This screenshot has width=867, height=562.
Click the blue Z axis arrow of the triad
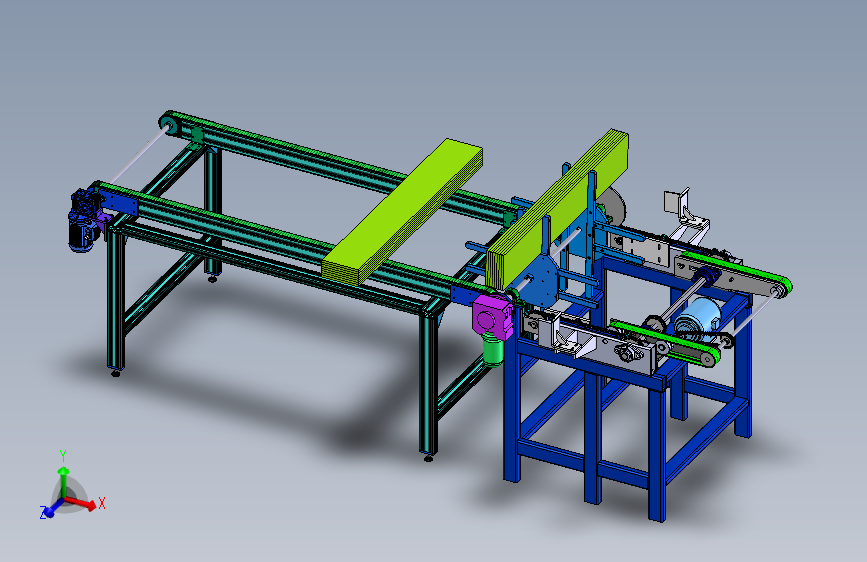click(54, 508)
